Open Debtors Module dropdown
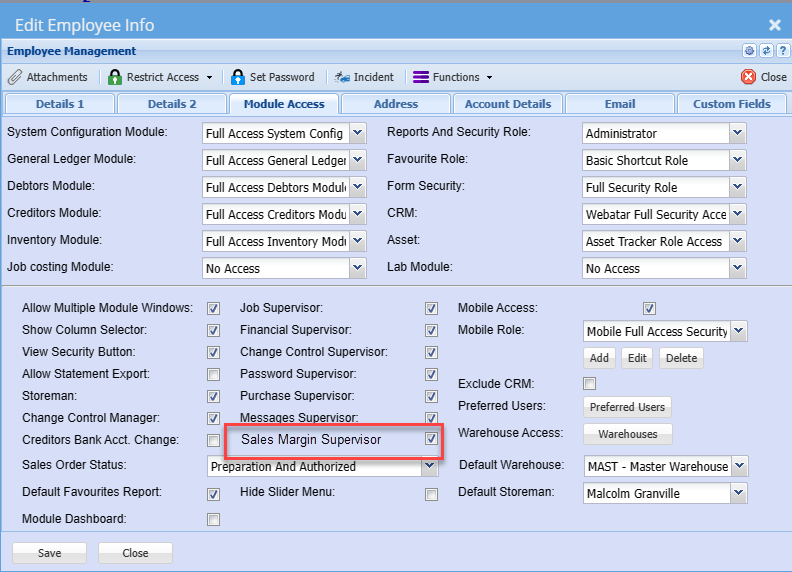Image resolution: width=792 pixels, height=572 pixels. click(358, 187)
